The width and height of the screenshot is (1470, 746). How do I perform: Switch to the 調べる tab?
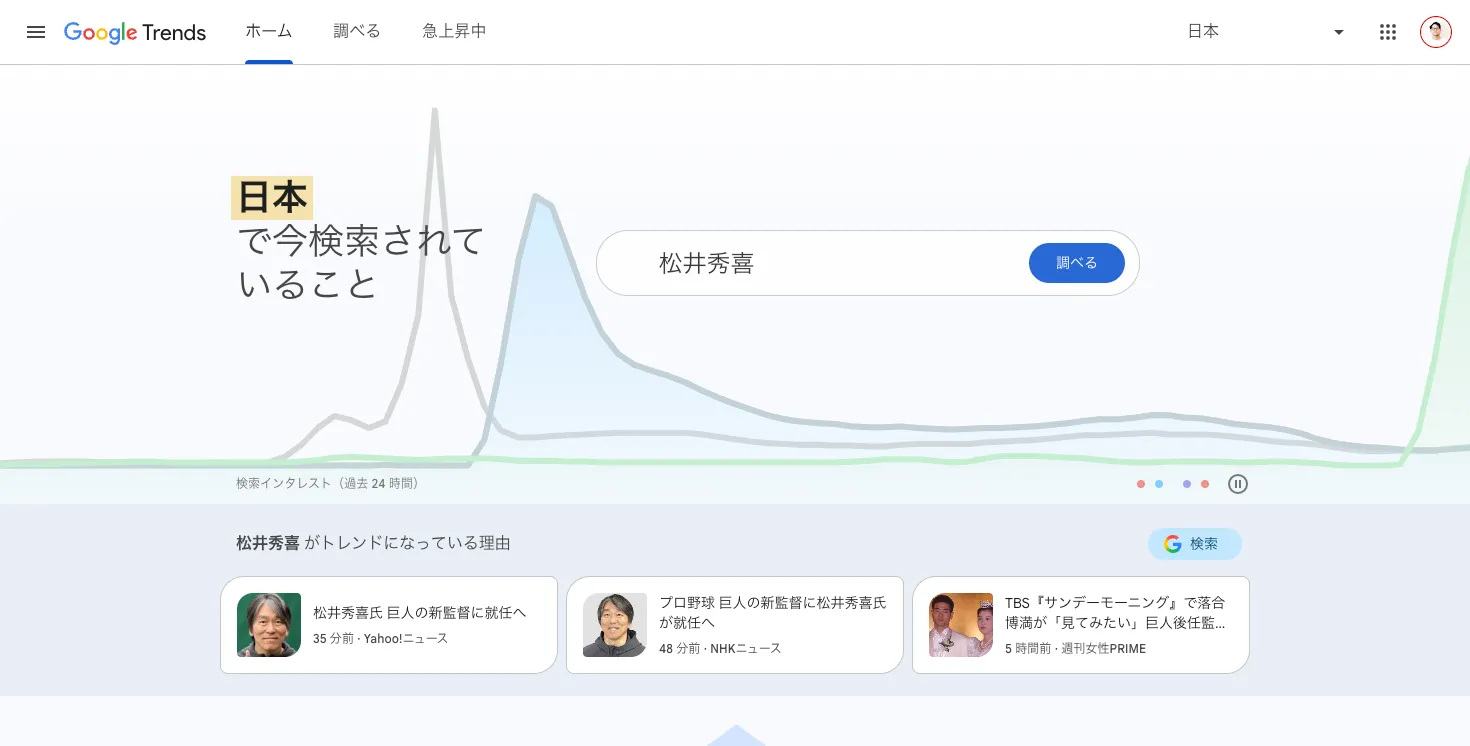coord(357,32)
